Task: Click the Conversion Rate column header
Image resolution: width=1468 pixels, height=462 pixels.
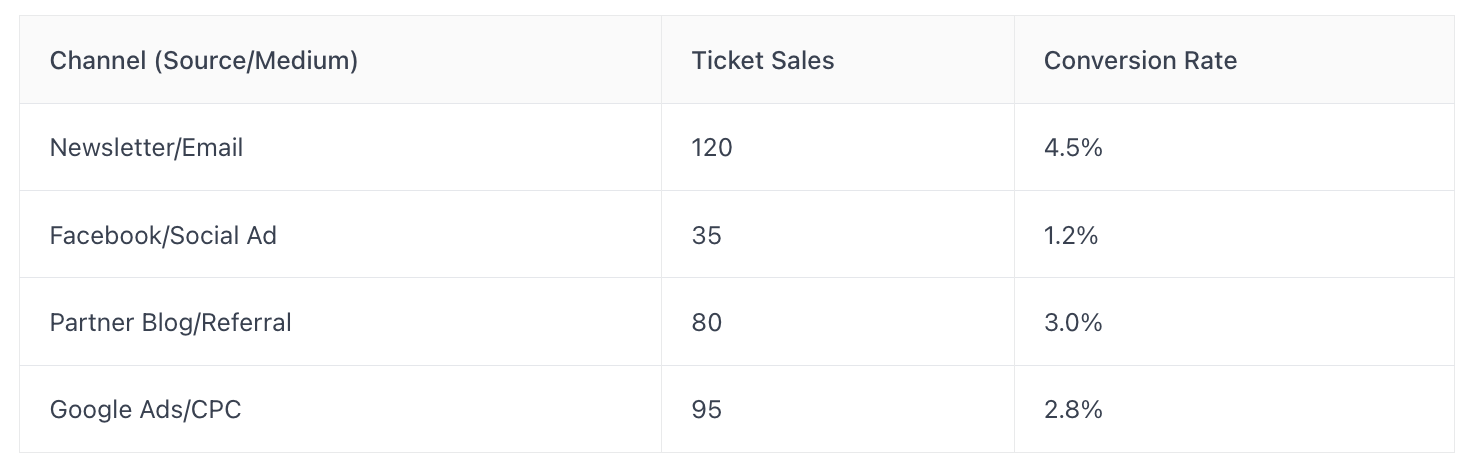Action: [1234, 60]
